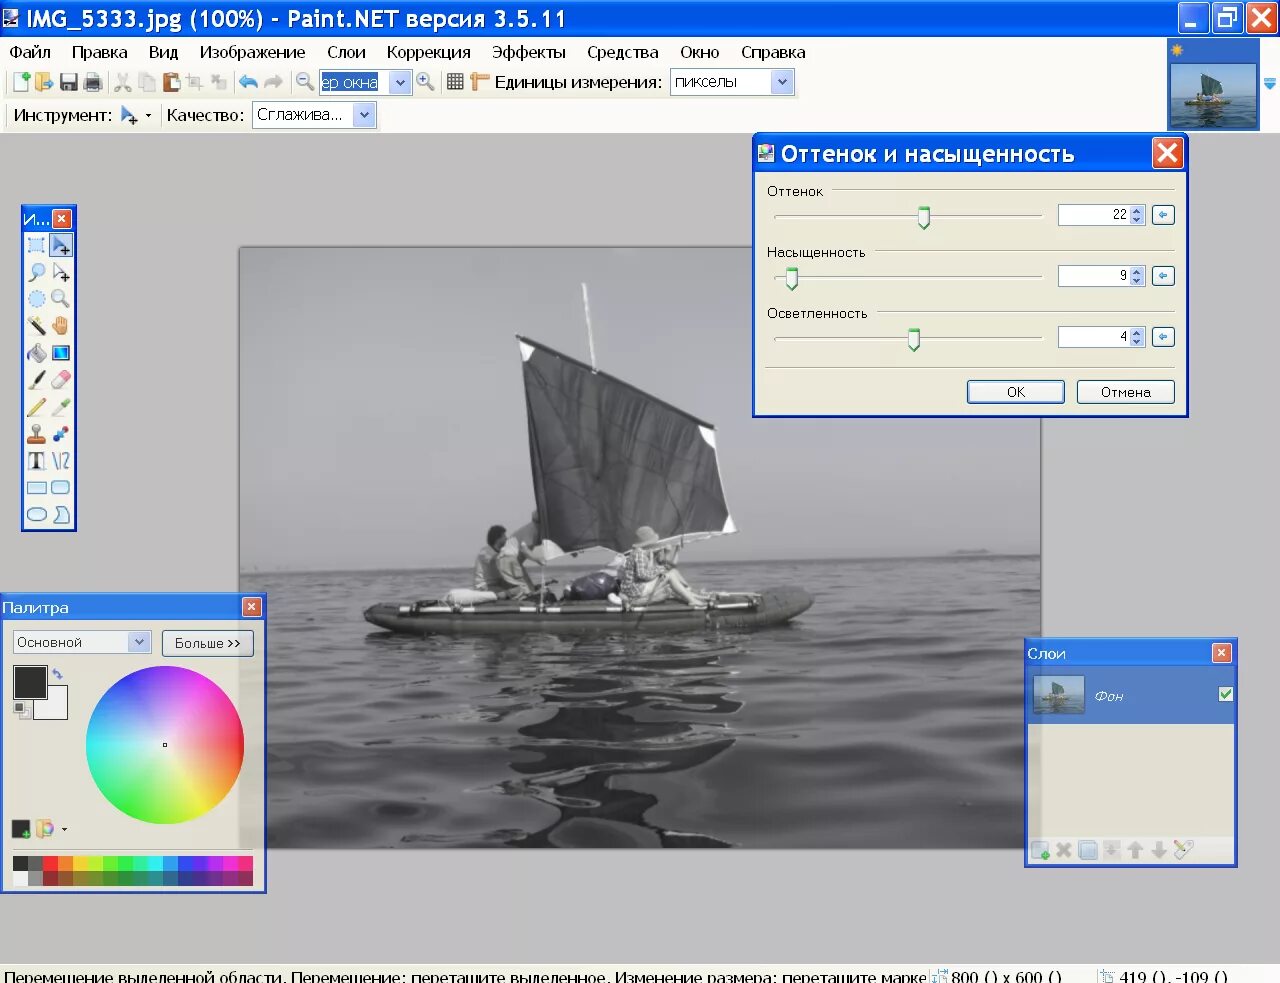Screen dimensions: 1280x983
Task: Select the Paintbrush tool
Action: tap(36, 380)
